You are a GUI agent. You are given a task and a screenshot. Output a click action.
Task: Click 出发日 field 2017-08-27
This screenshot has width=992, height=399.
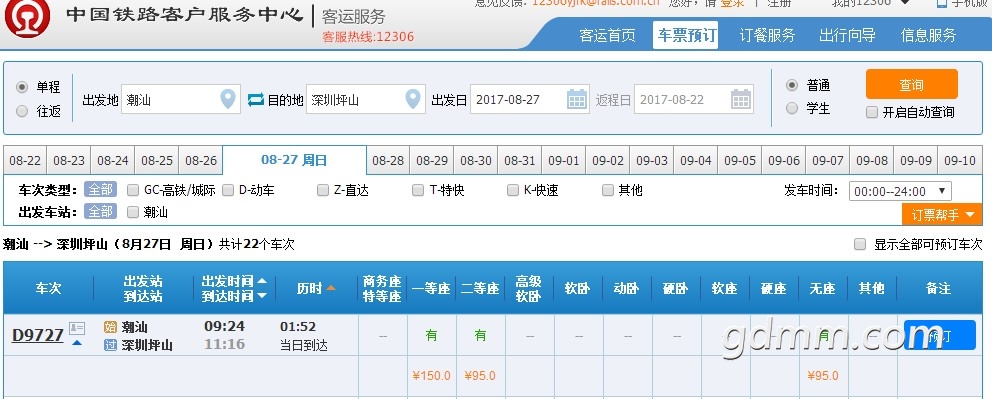[x=530, y=99]
